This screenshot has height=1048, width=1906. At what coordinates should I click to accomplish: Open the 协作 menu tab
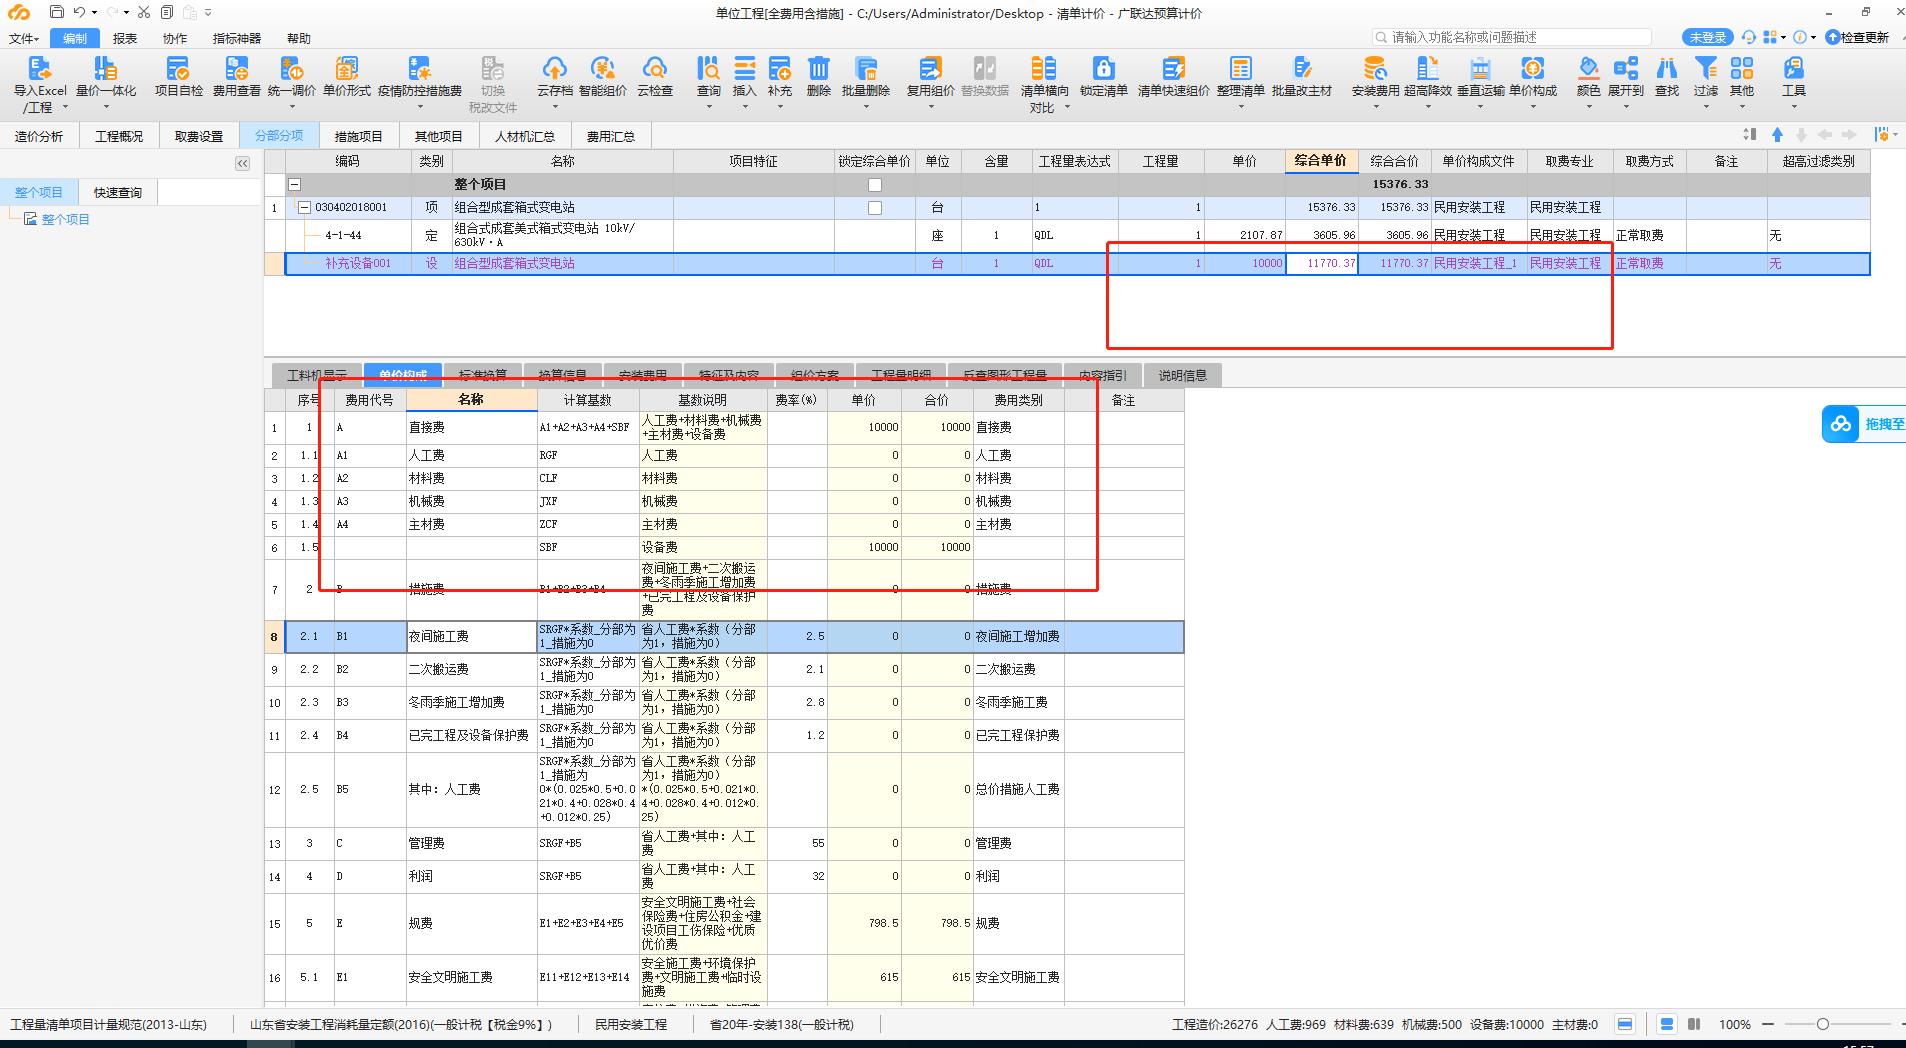175,38
